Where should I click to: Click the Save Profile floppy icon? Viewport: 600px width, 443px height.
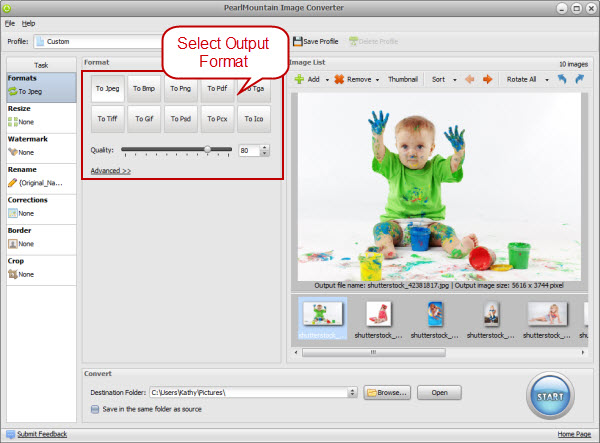coord(297,41)
